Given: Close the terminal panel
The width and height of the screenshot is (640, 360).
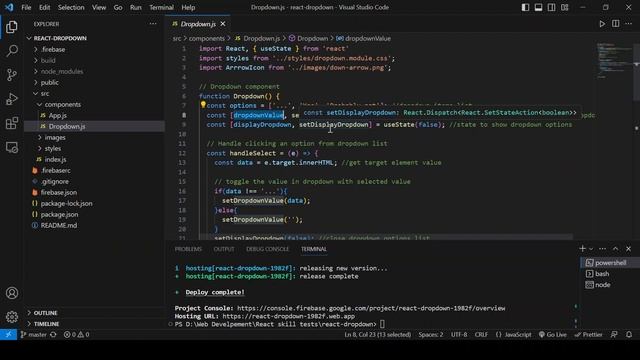Looking at the screenshot, I should click(x=629, y=249).
